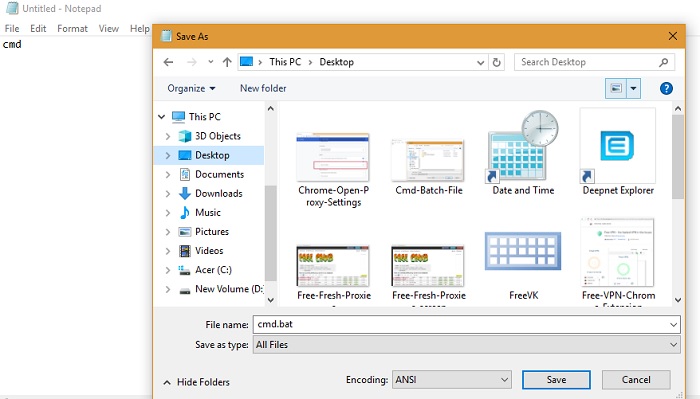The height and width of the screenshot is (399, 700).
Task: Expand the 3D Objects node
Action: coord(168,136)
